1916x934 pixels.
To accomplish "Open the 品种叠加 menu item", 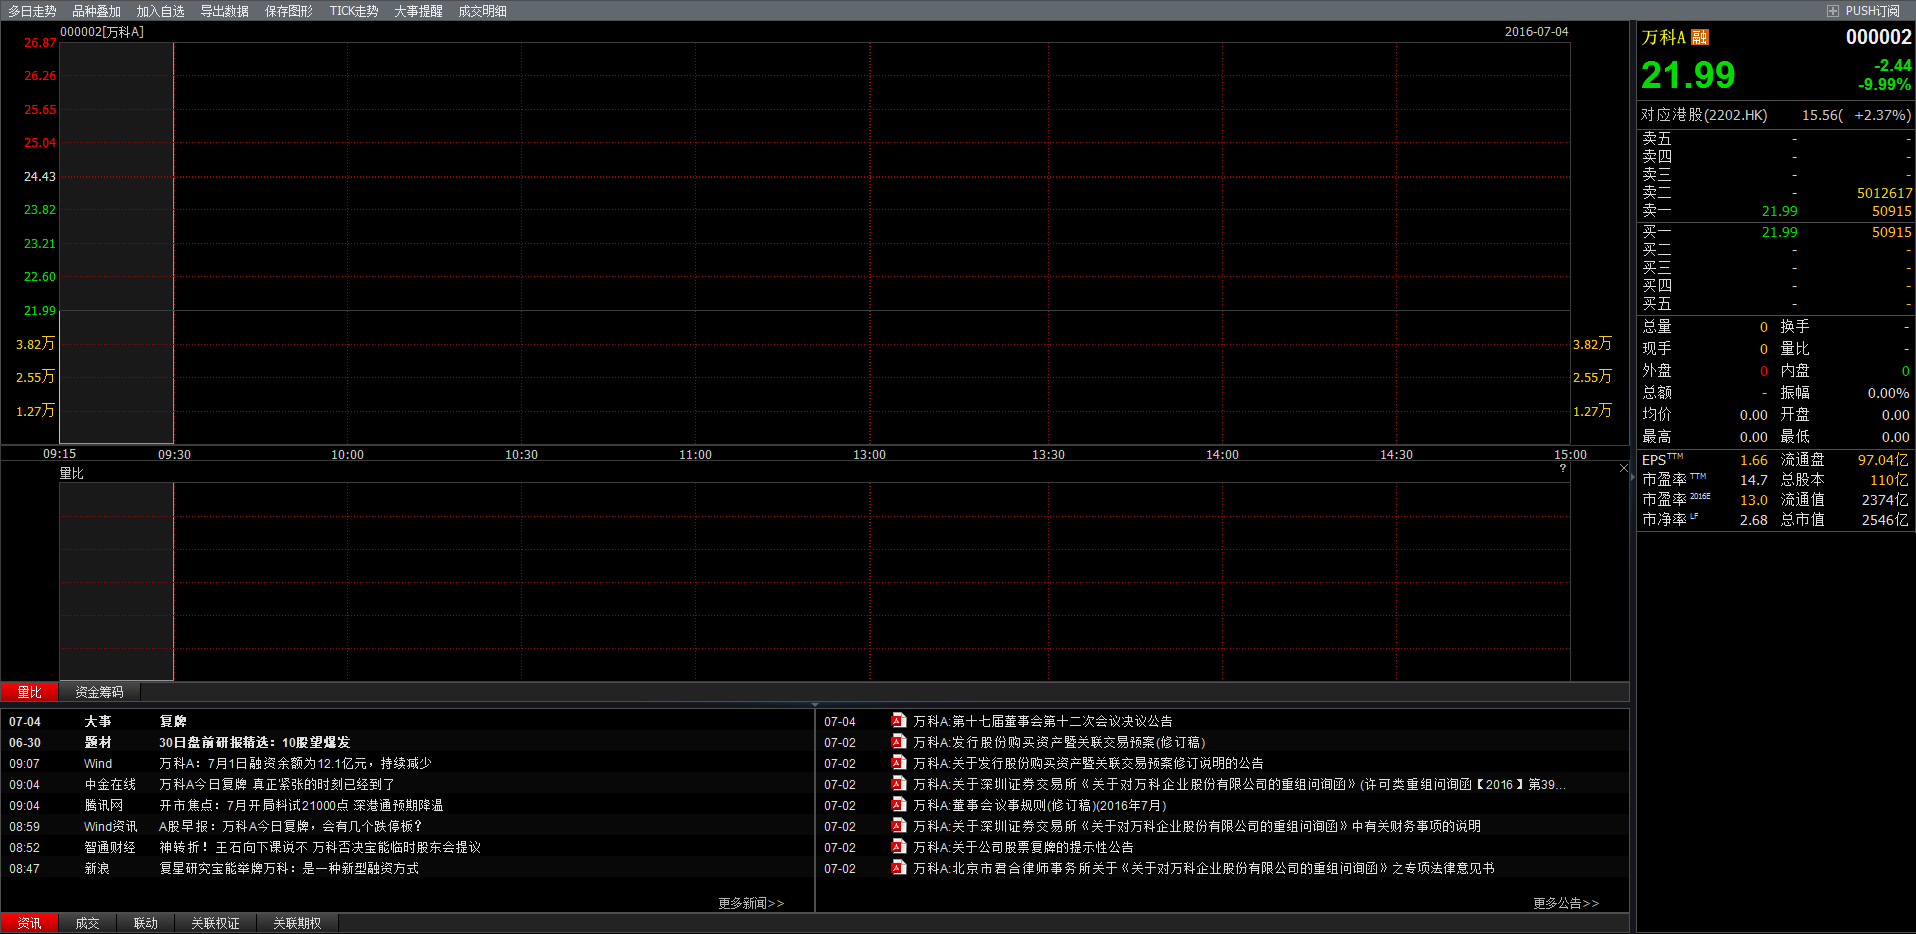I will point(96,11).
